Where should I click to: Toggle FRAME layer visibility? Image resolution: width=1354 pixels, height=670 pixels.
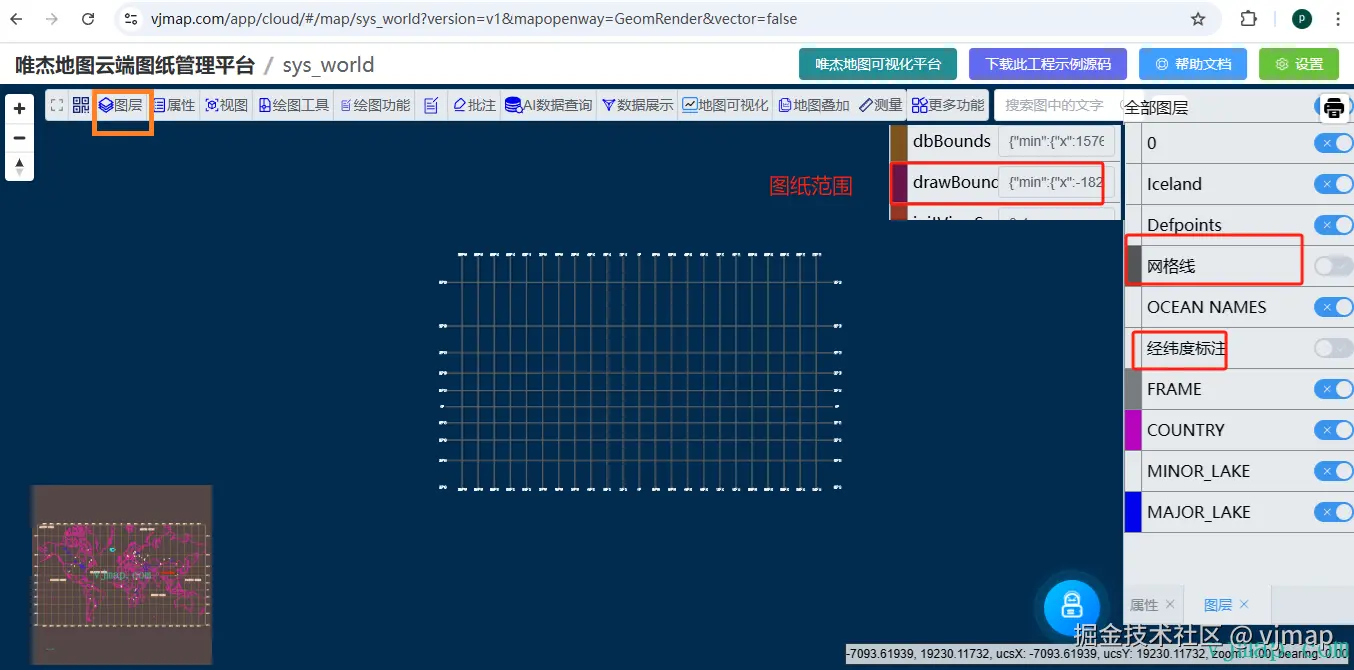tap(1333, 389)
